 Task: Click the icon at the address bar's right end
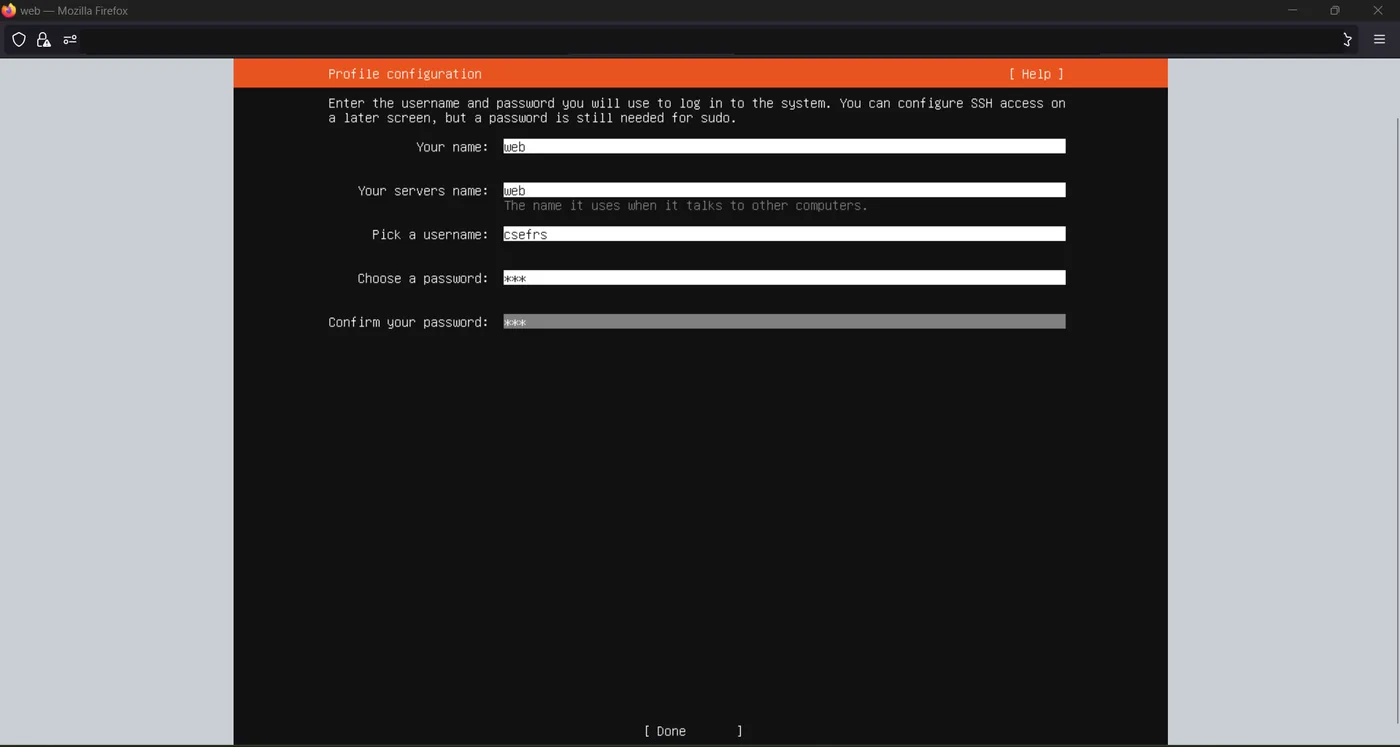coord(1347,40)
